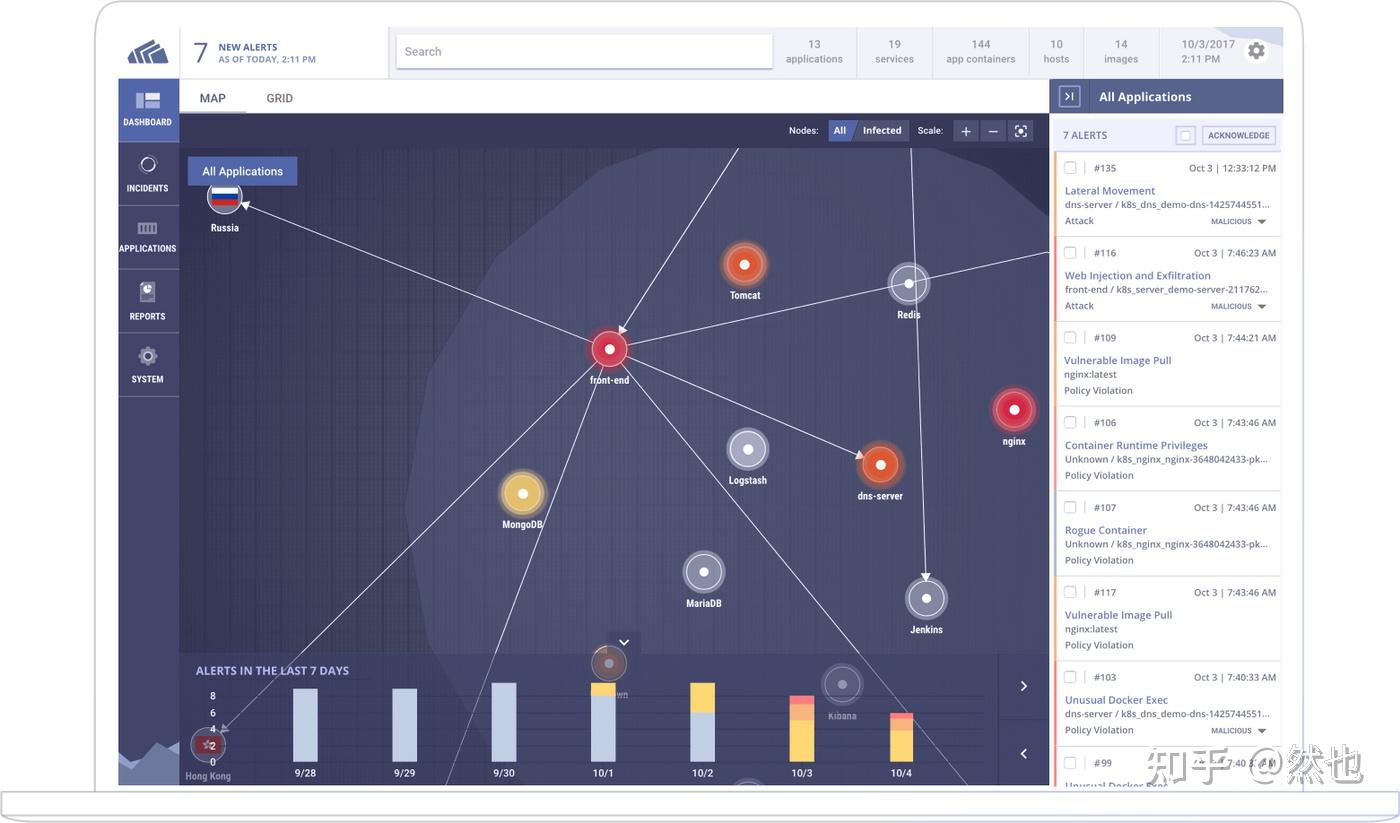Open Malicious dropdown on alert #135
This screenshot has width=1400, height=823.
[1239, 222]
